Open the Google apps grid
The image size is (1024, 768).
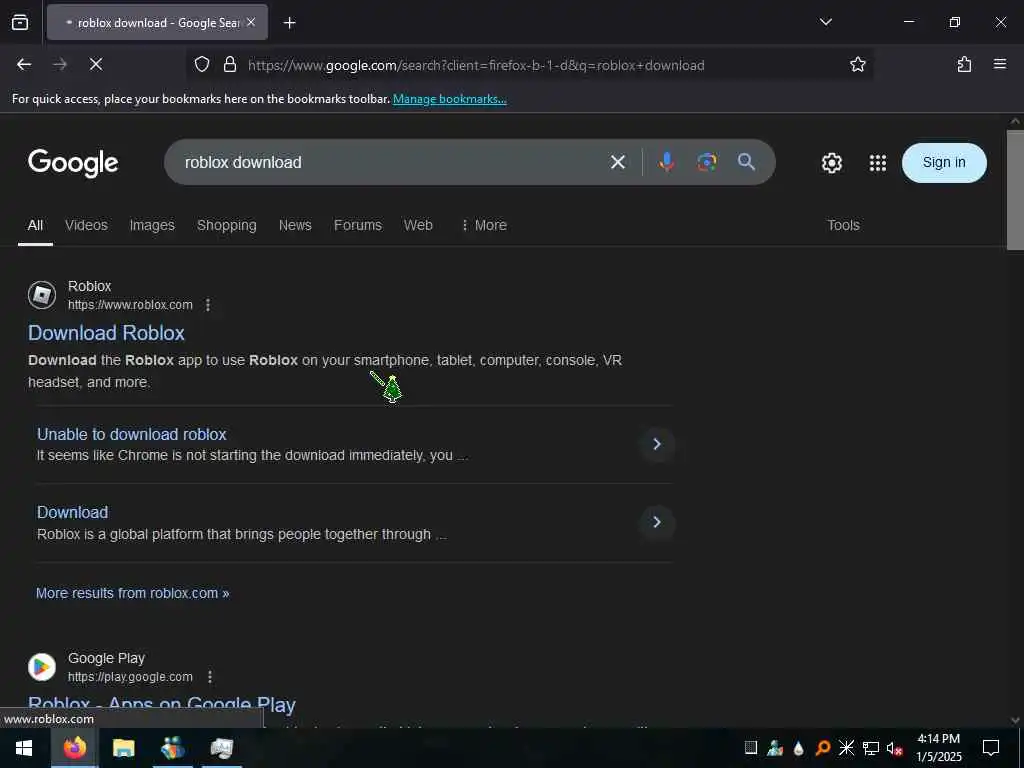click(x=878, y=163)
